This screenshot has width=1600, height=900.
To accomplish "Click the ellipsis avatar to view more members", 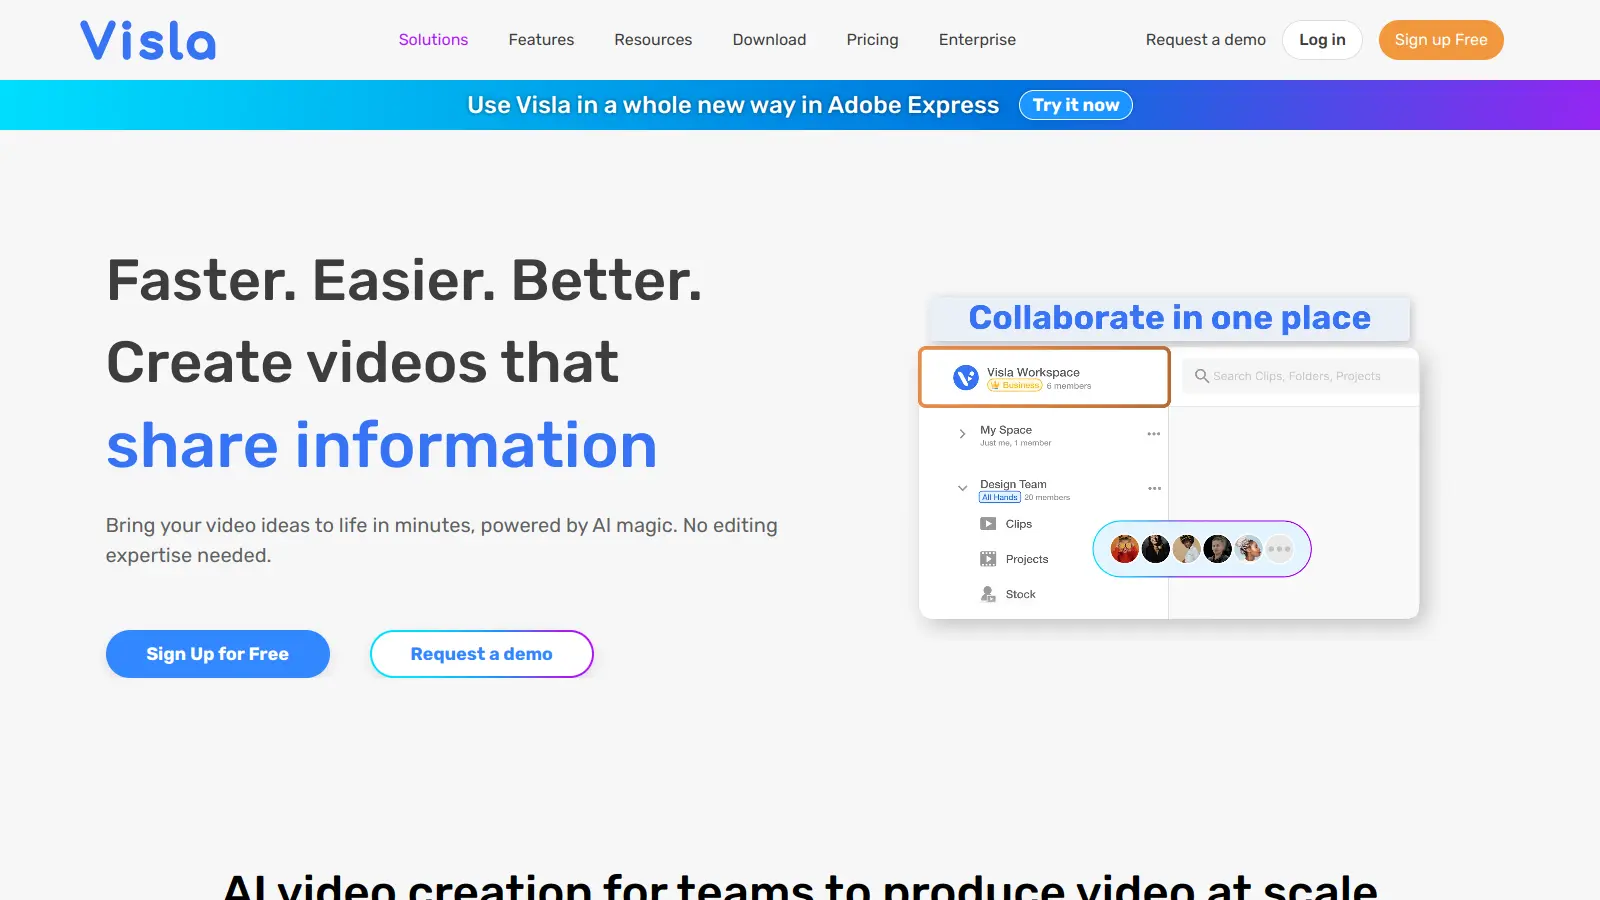I will click(x=1279, y=549).
